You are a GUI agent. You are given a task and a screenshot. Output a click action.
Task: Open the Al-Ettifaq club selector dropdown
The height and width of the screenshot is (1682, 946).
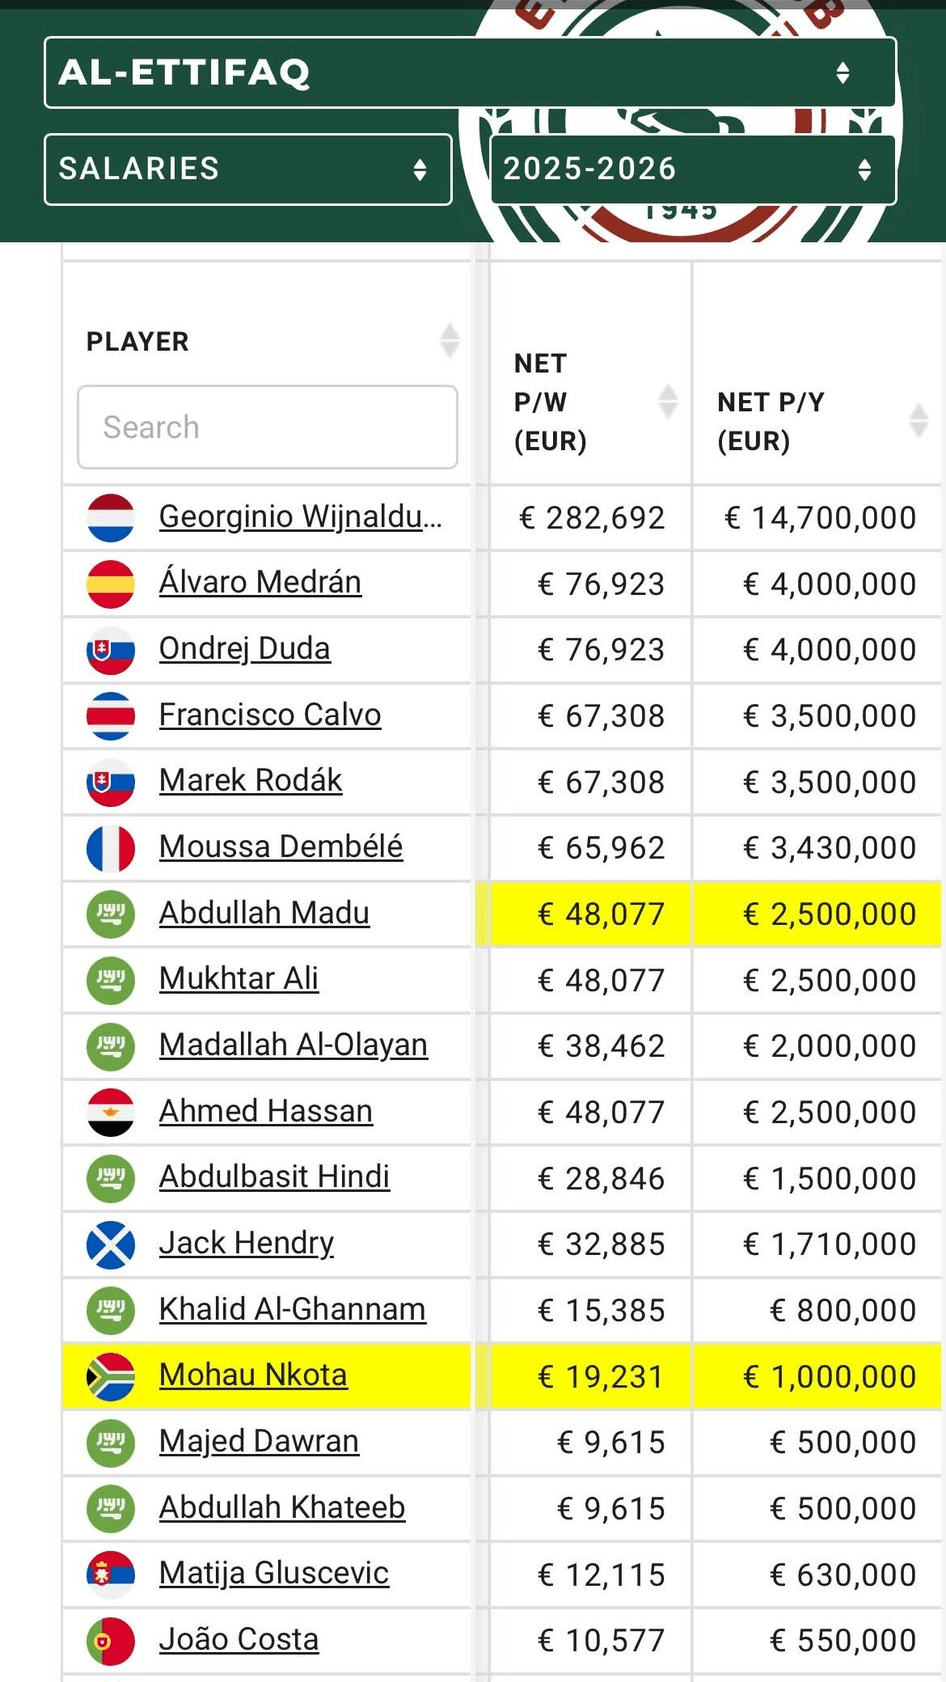(470, 72)
